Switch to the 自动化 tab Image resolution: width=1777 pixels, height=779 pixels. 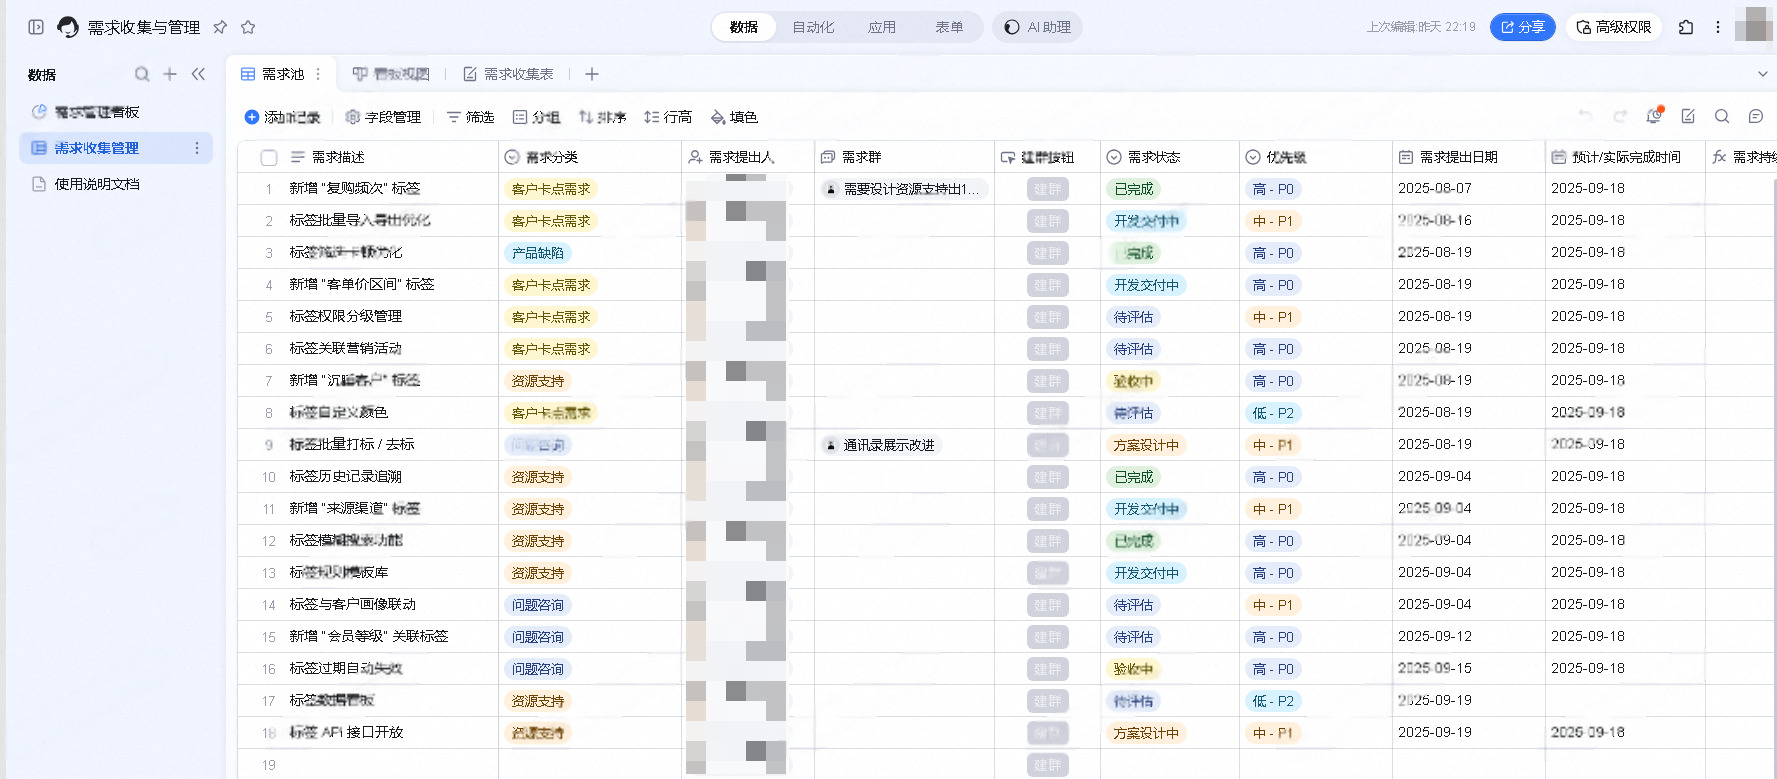[812, 27]
